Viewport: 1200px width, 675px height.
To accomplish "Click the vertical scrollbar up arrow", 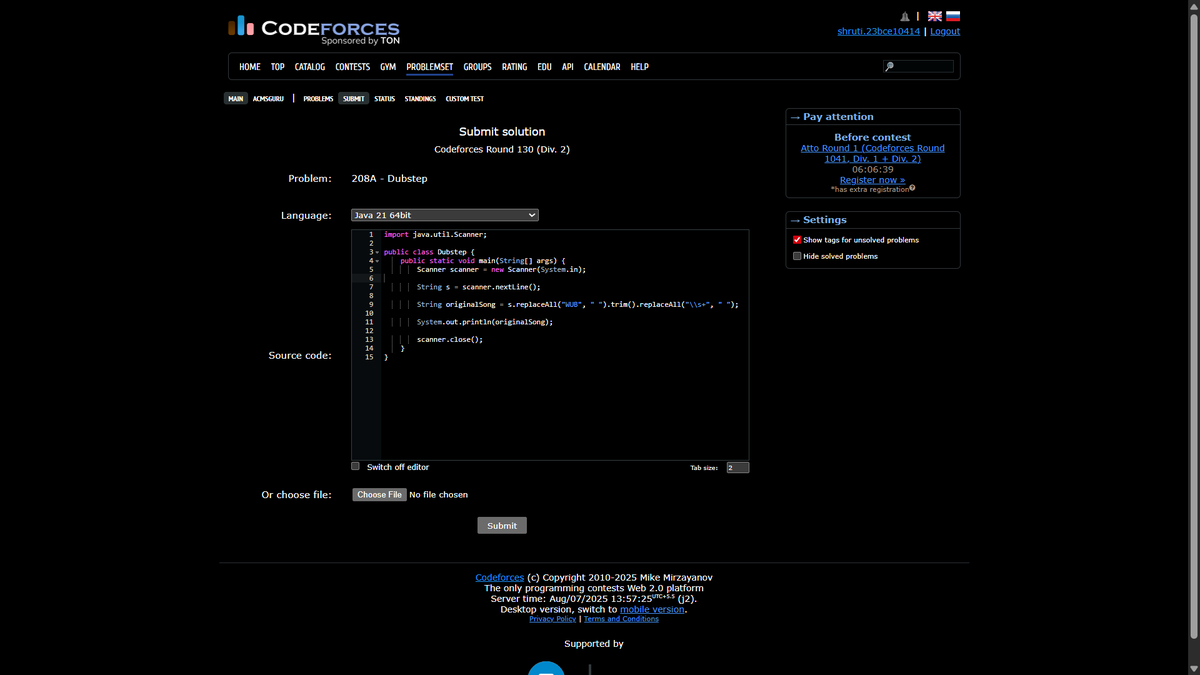I will click(1193, 6).
